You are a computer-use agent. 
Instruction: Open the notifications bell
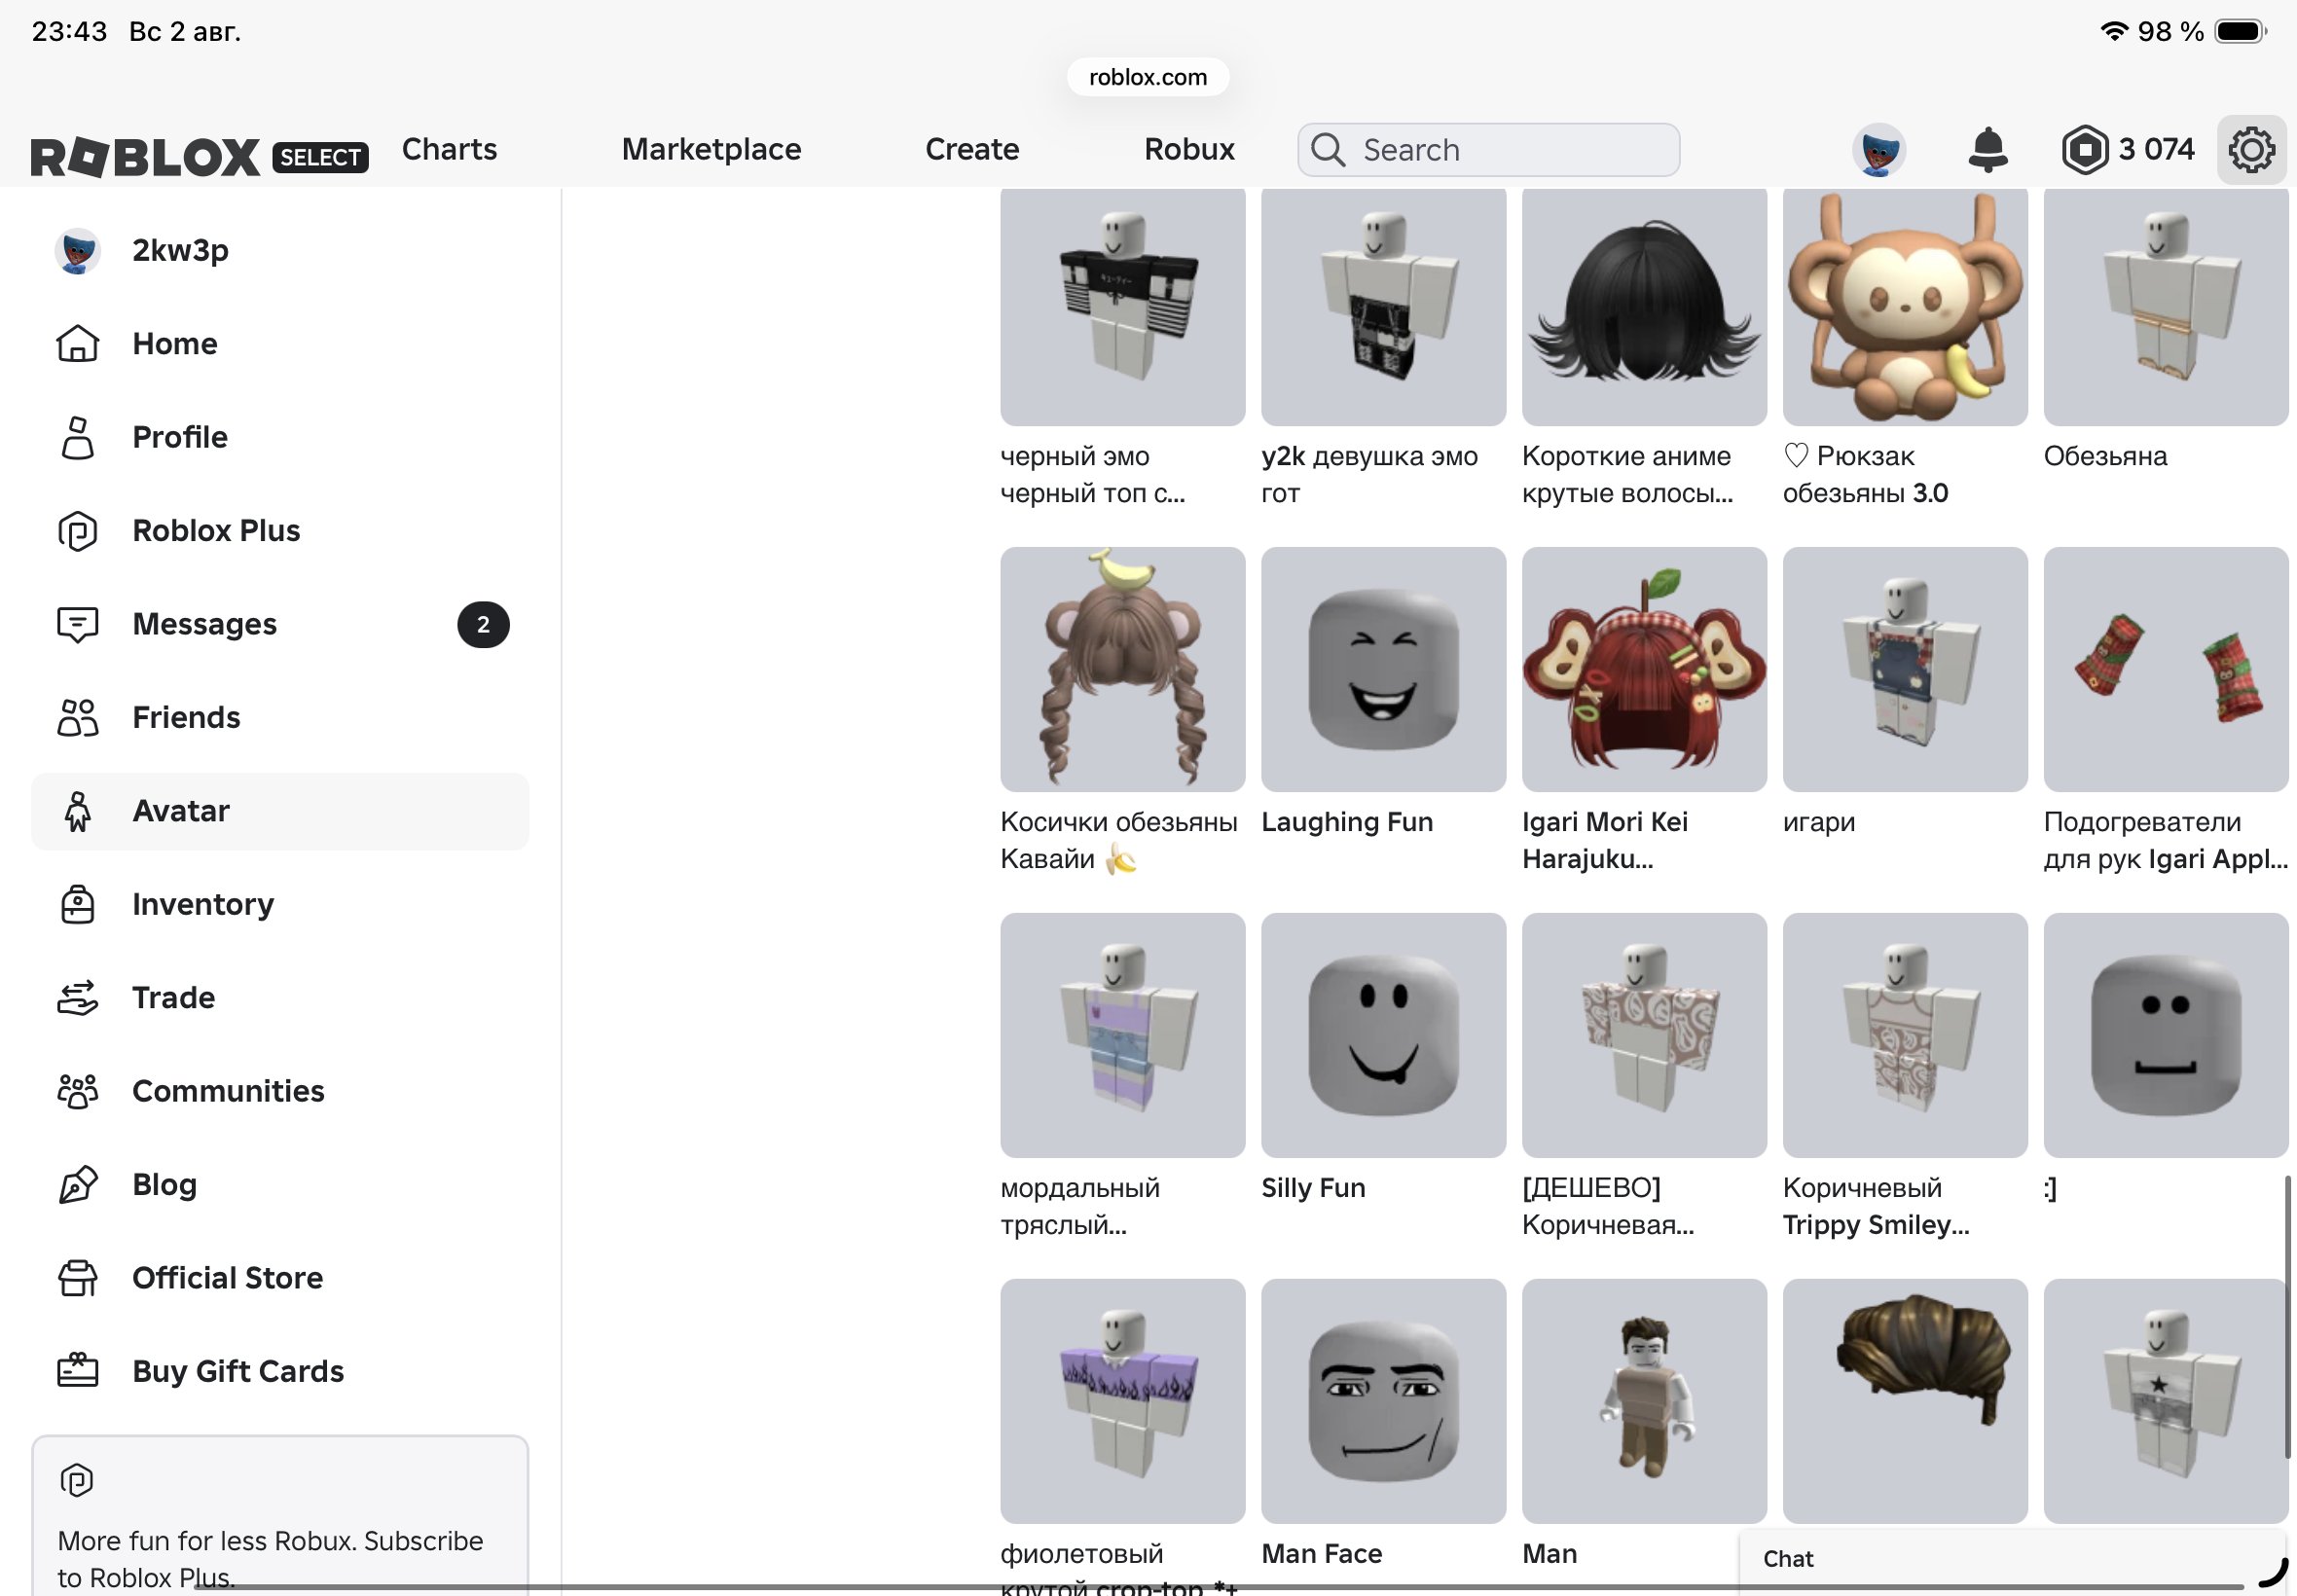click(x=1987, y=150)
